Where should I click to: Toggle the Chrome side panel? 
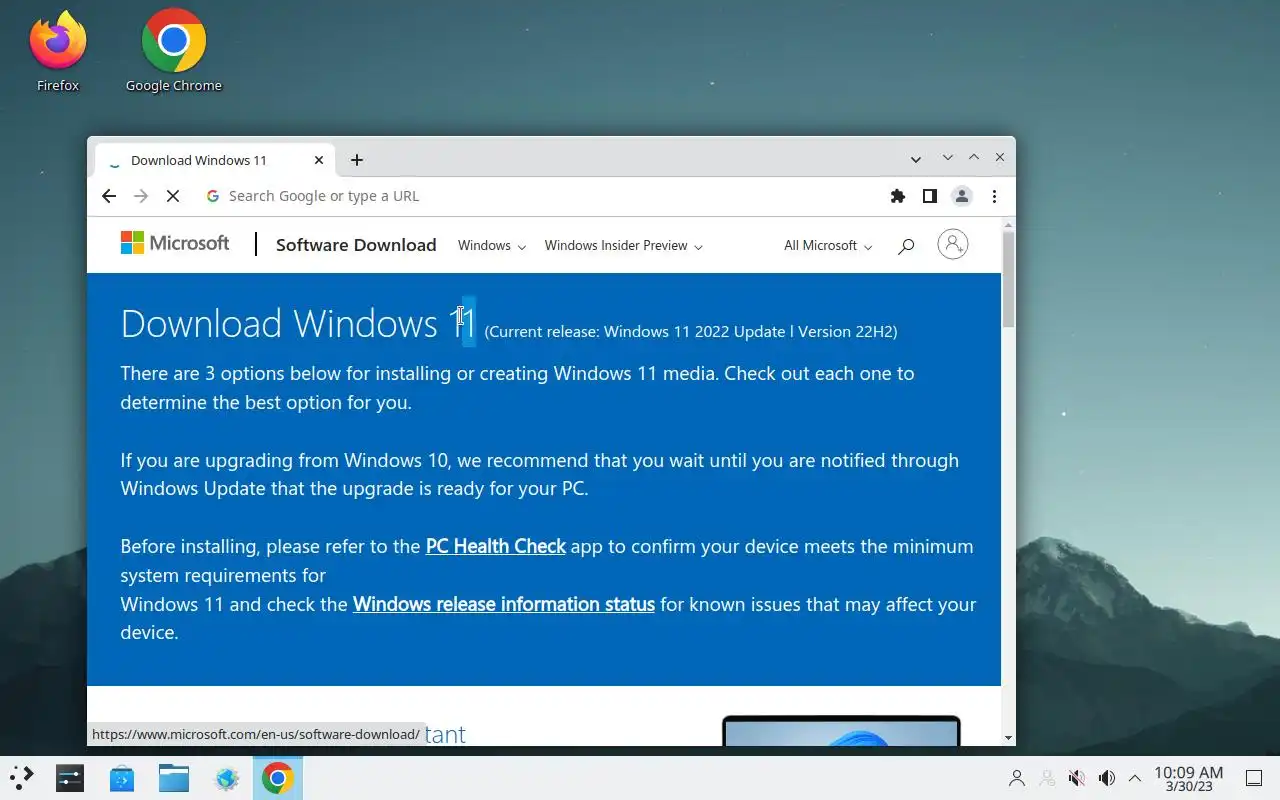[x=930, y=196]
